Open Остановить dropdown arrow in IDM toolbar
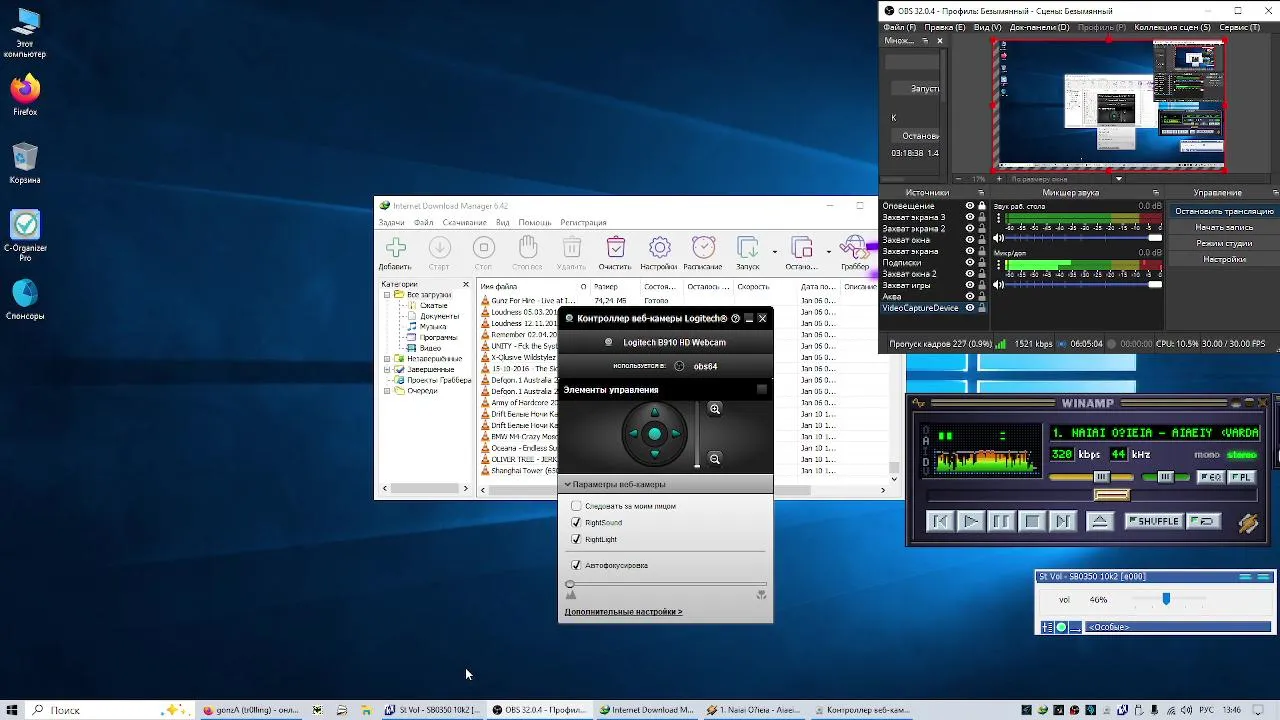Viewport: 1280px width, 720px height. click(829, 252)
